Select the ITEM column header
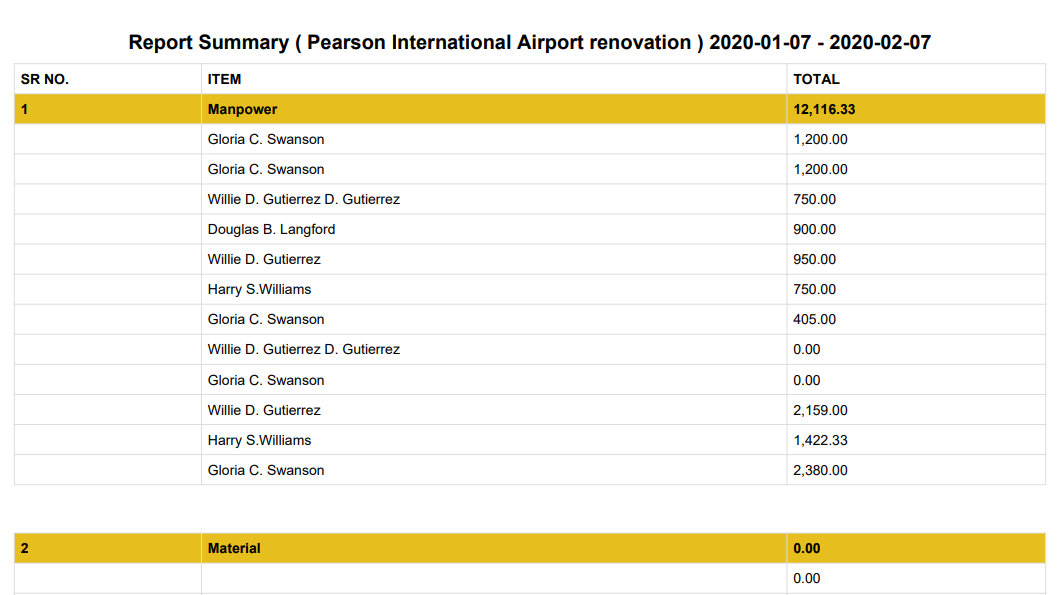The width and height of the screenshot is (1062, 595). coord(224,79)
